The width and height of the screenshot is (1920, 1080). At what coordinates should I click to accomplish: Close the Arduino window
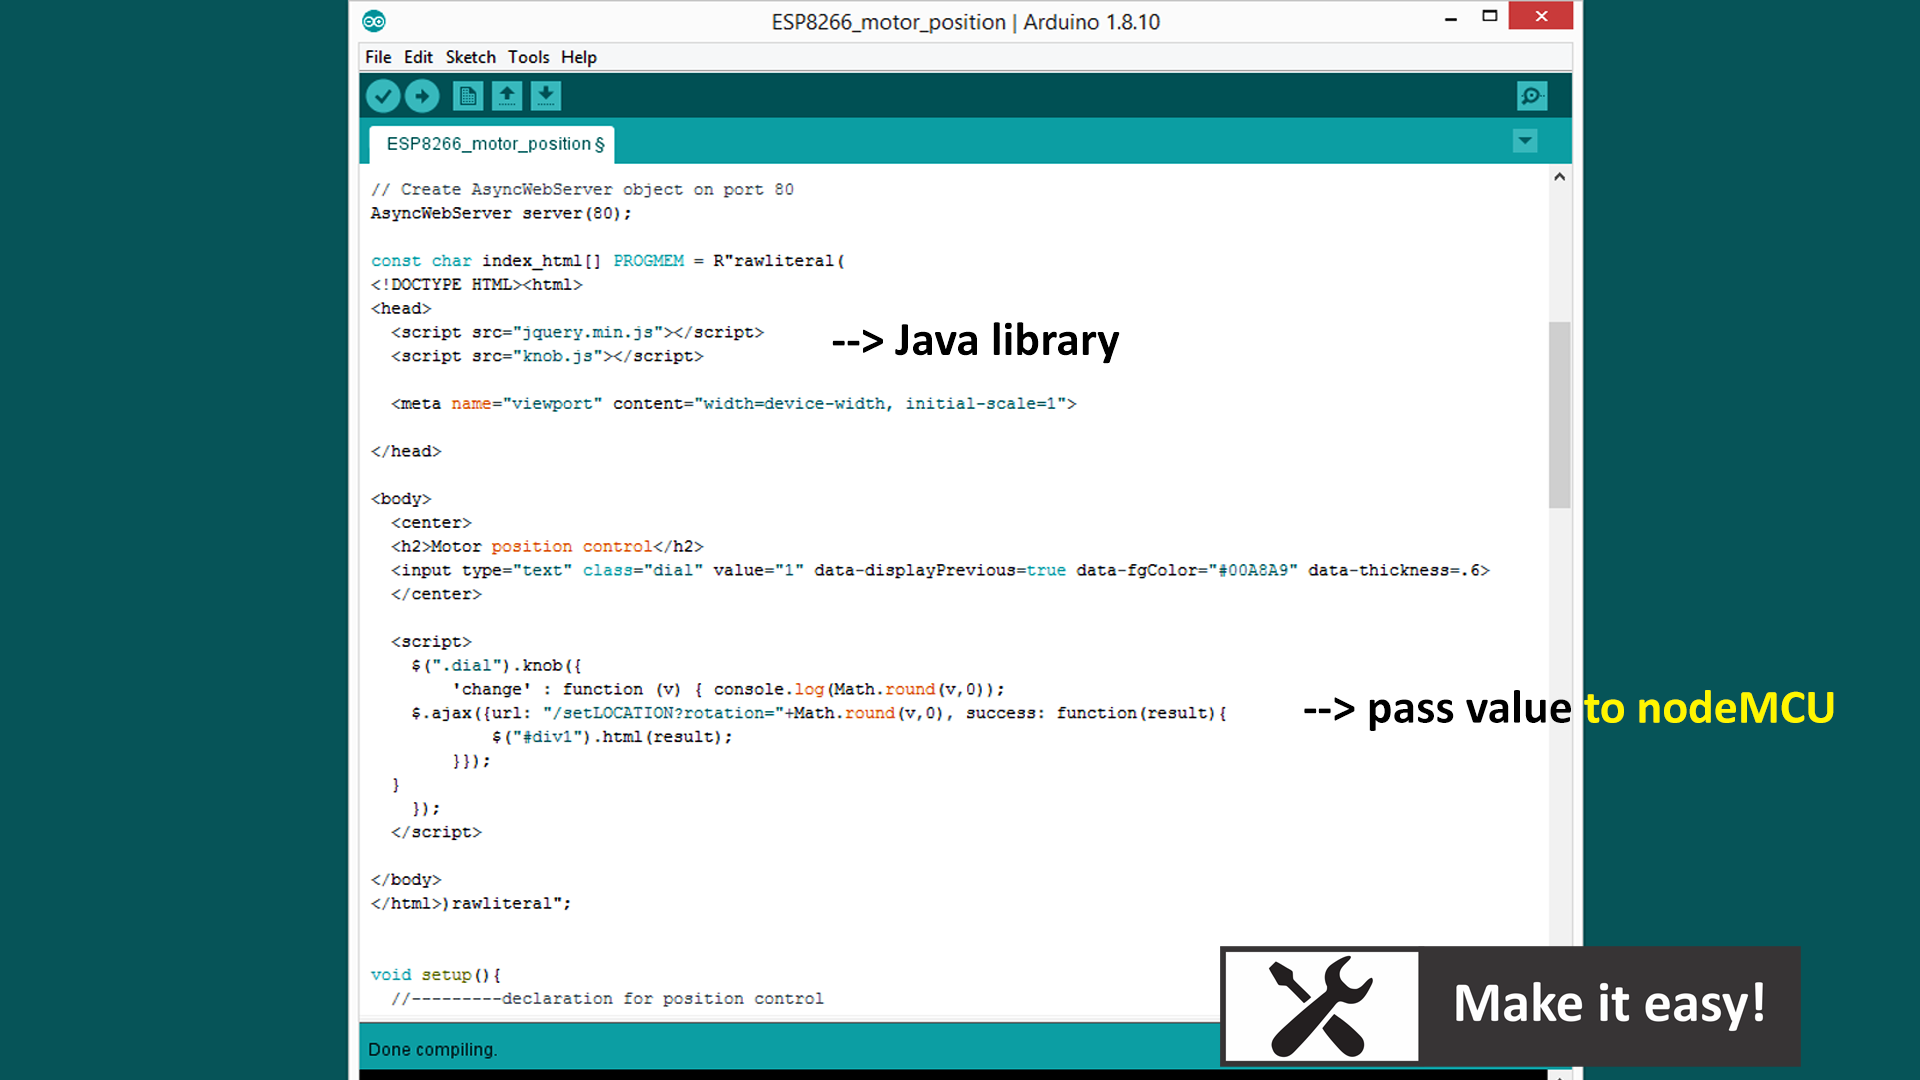pos(1541,16)
